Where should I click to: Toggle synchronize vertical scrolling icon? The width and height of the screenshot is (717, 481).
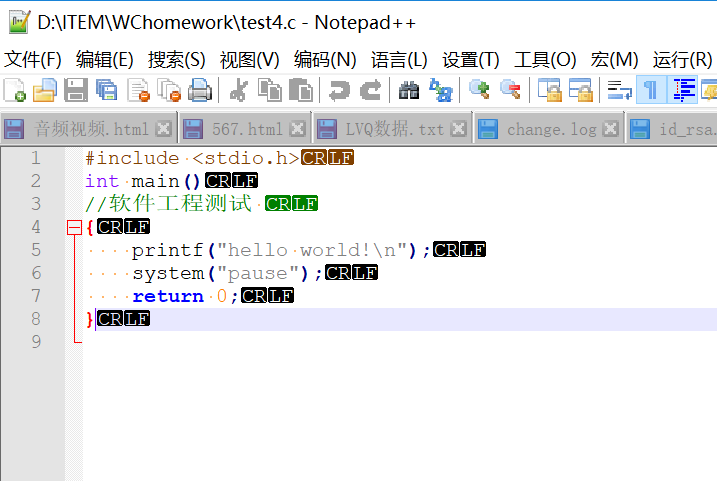coord(549,90)
